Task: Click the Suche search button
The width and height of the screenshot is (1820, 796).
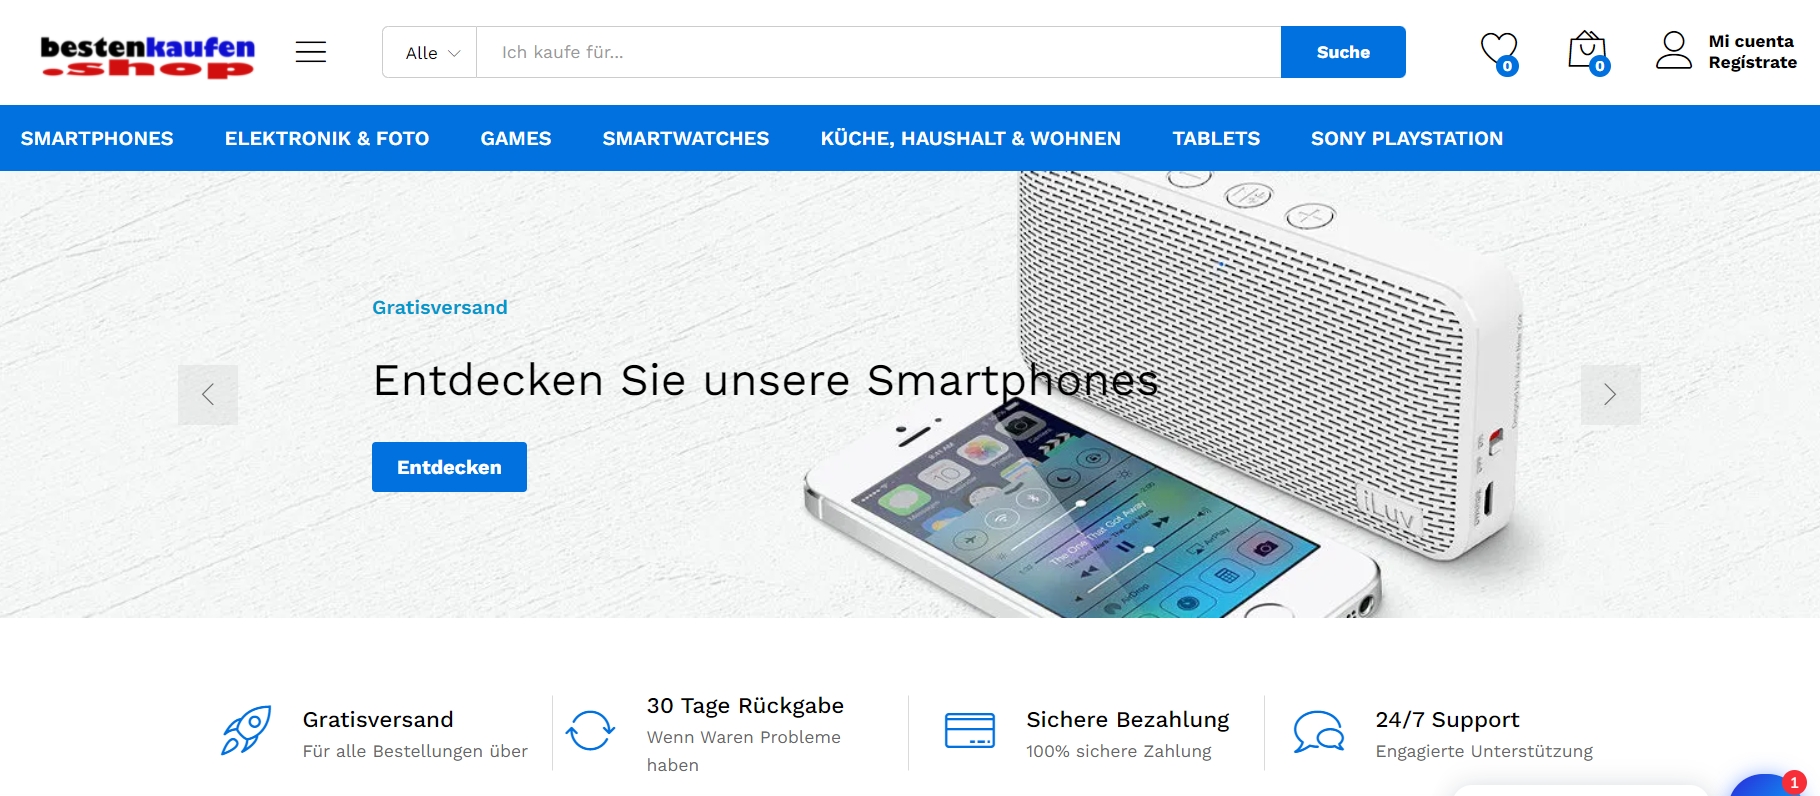Action: [1343, 52]
